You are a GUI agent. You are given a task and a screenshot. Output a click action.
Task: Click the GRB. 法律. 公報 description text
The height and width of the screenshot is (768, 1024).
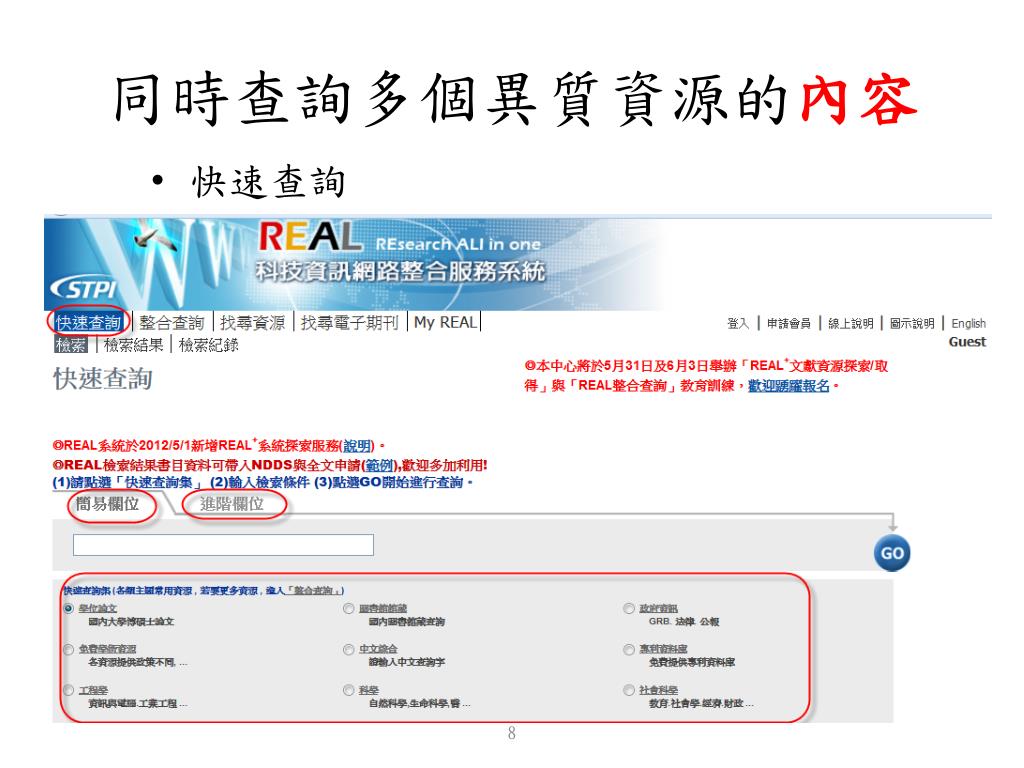pos(684,622)
